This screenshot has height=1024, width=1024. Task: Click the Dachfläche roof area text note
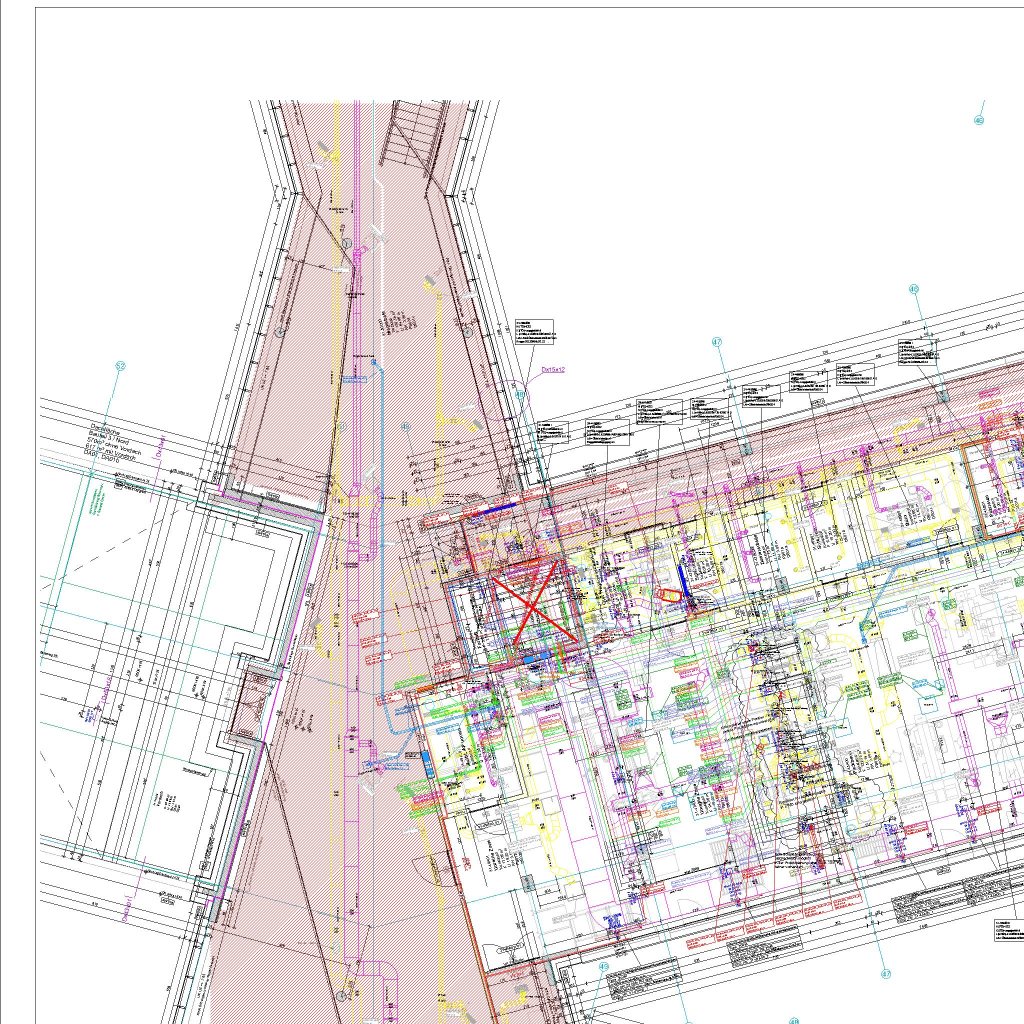coord(113,443)
